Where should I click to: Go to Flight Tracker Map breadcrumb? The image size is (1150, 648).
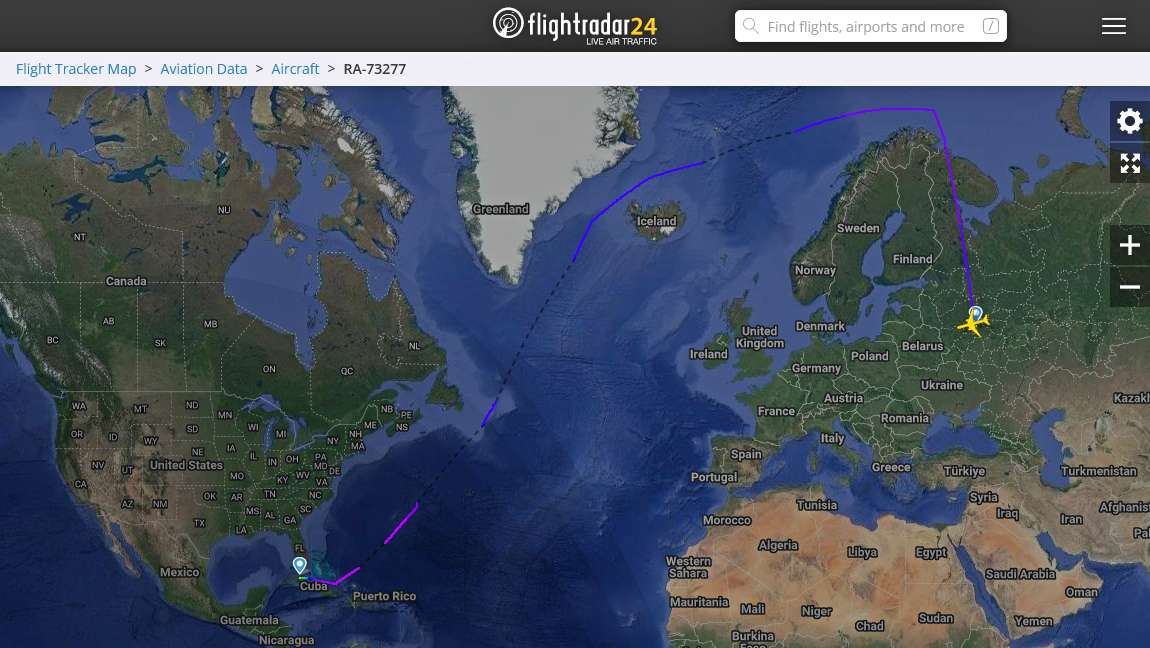click(x=76, y=69)
